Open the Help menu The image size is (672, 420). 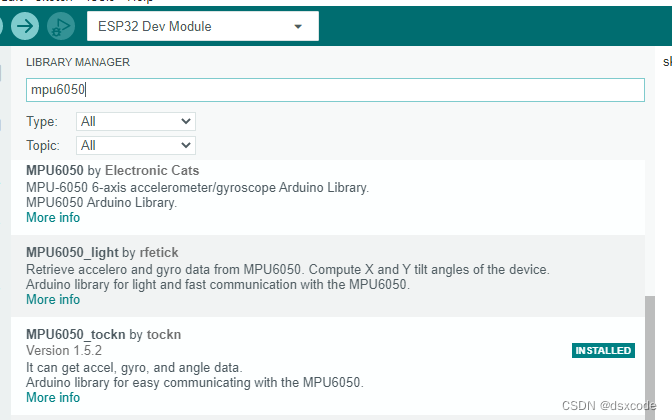point(138,1)
